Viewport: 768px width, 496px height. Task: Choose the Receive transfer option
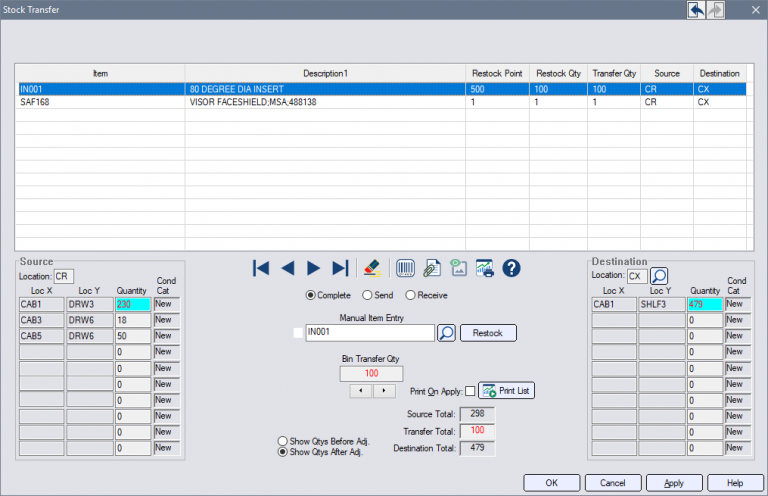pyautogui.click(x=410, y=295)
